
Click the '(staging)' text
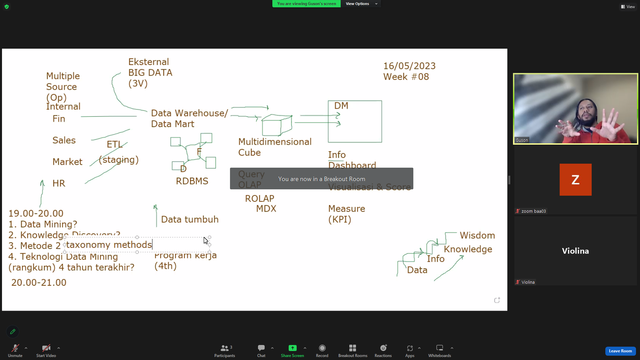[118, 160]
